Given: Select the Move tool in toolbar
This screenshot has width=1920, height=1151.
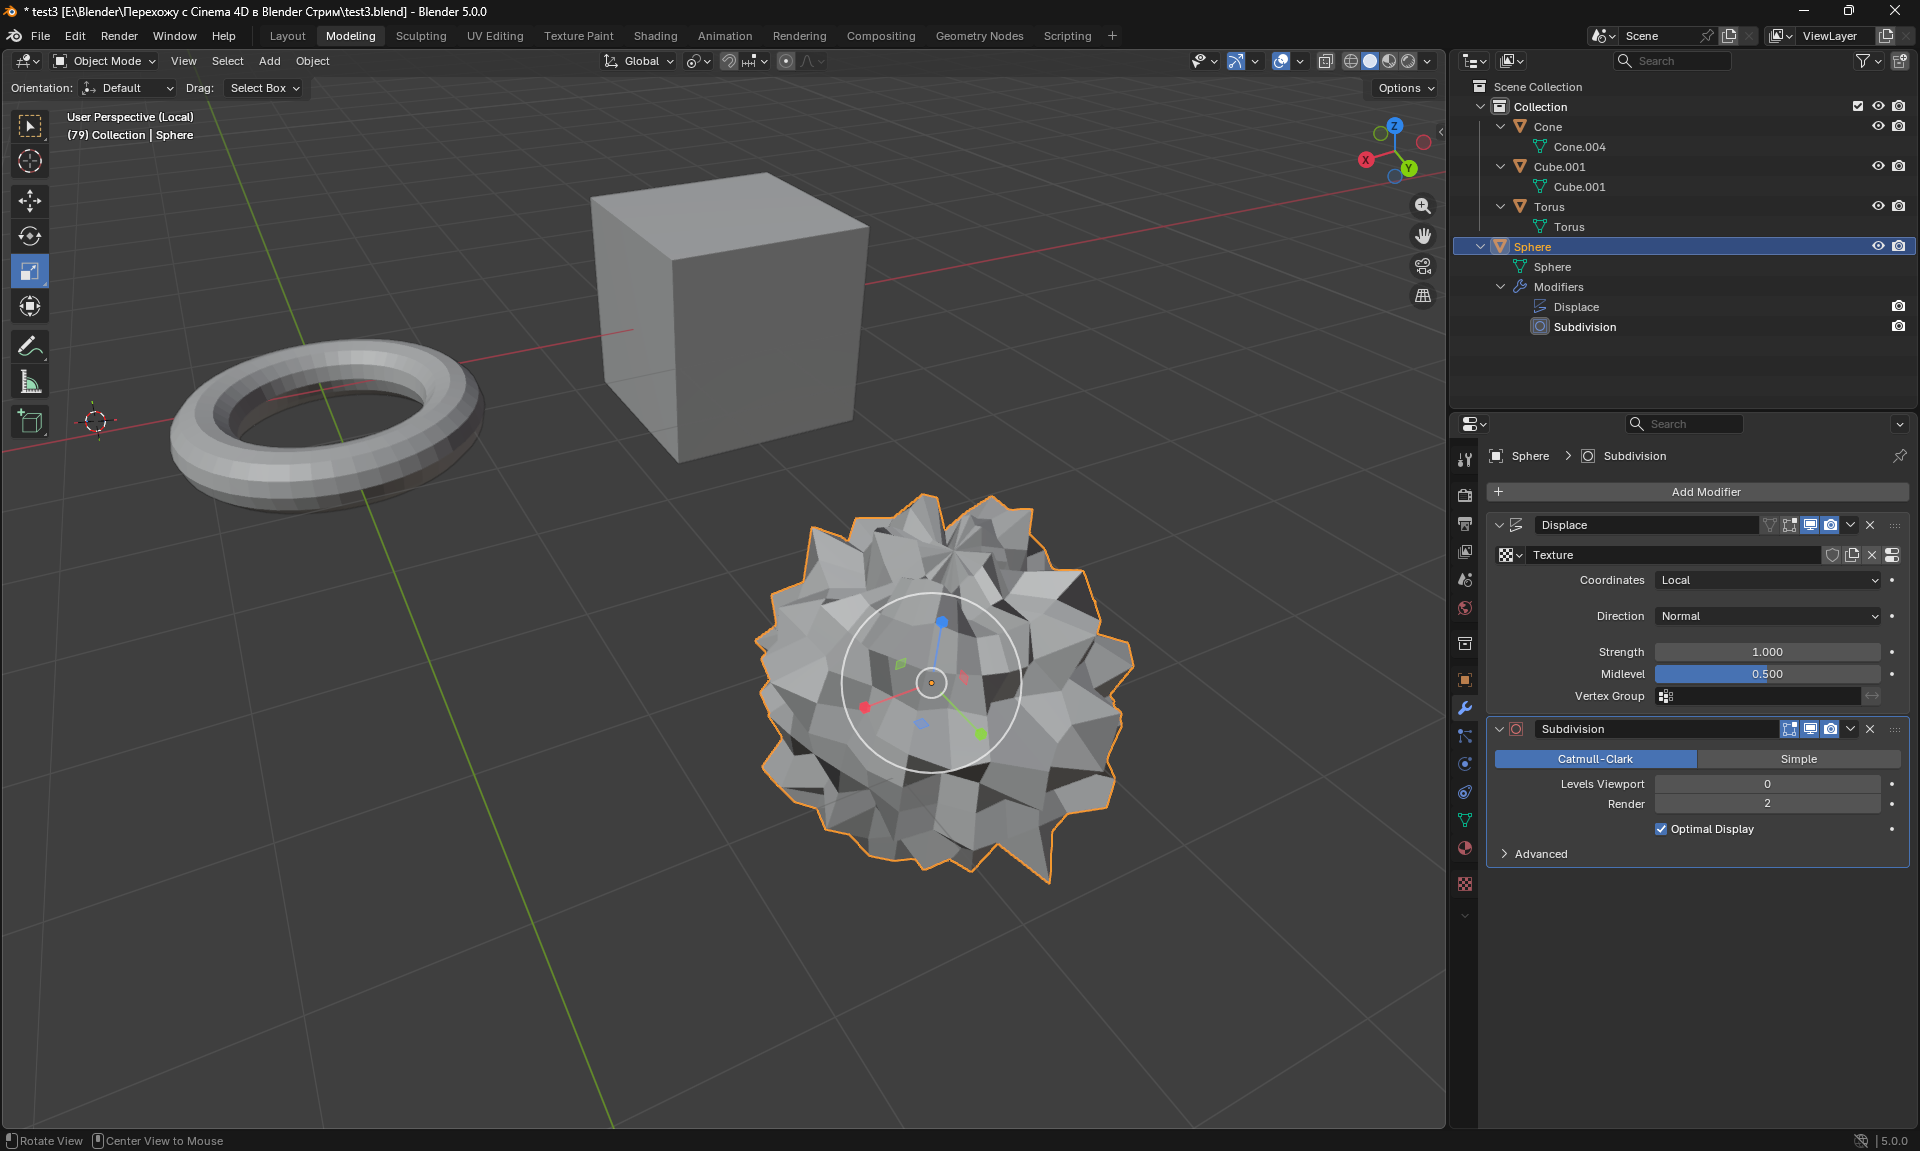Looking at the screenshot, I should 30,201.
